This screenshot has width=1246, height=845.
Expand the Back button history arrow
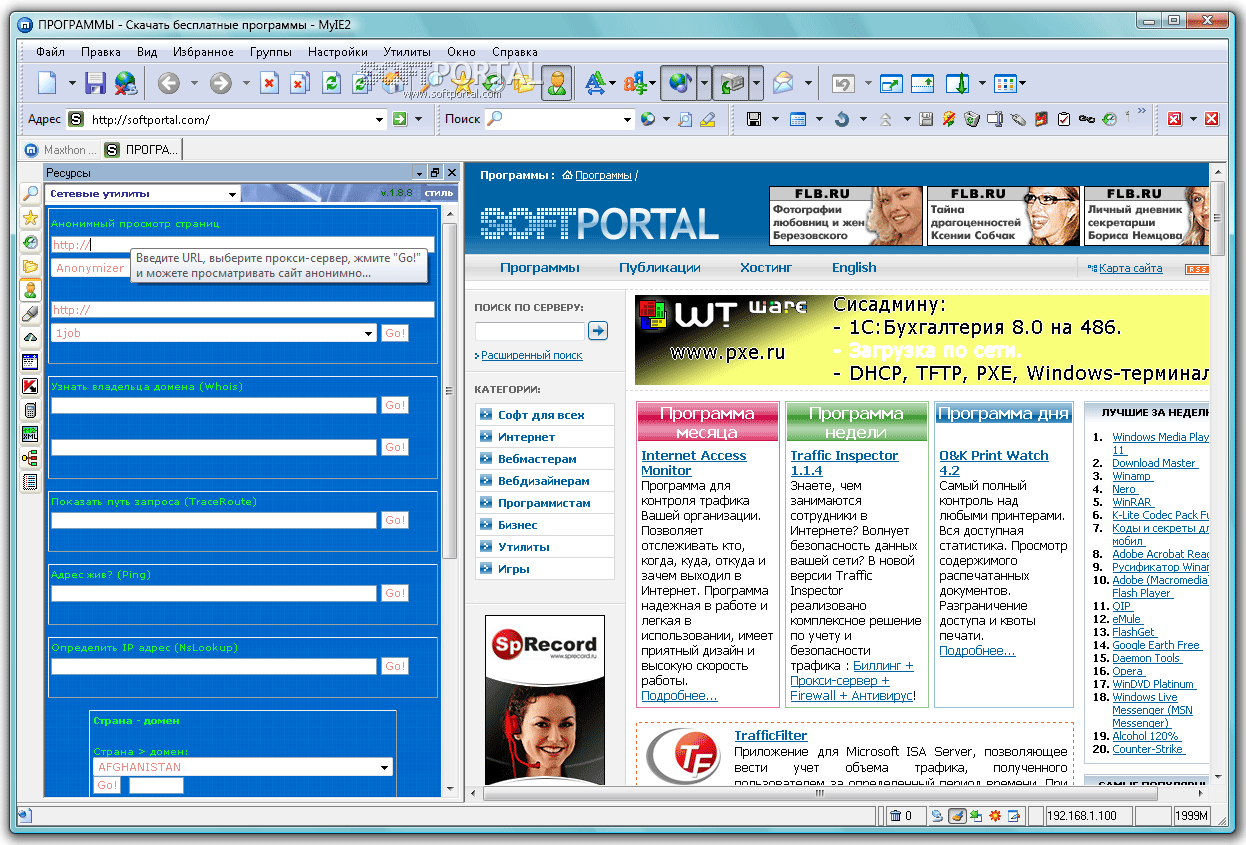click(x=194, y=84)
